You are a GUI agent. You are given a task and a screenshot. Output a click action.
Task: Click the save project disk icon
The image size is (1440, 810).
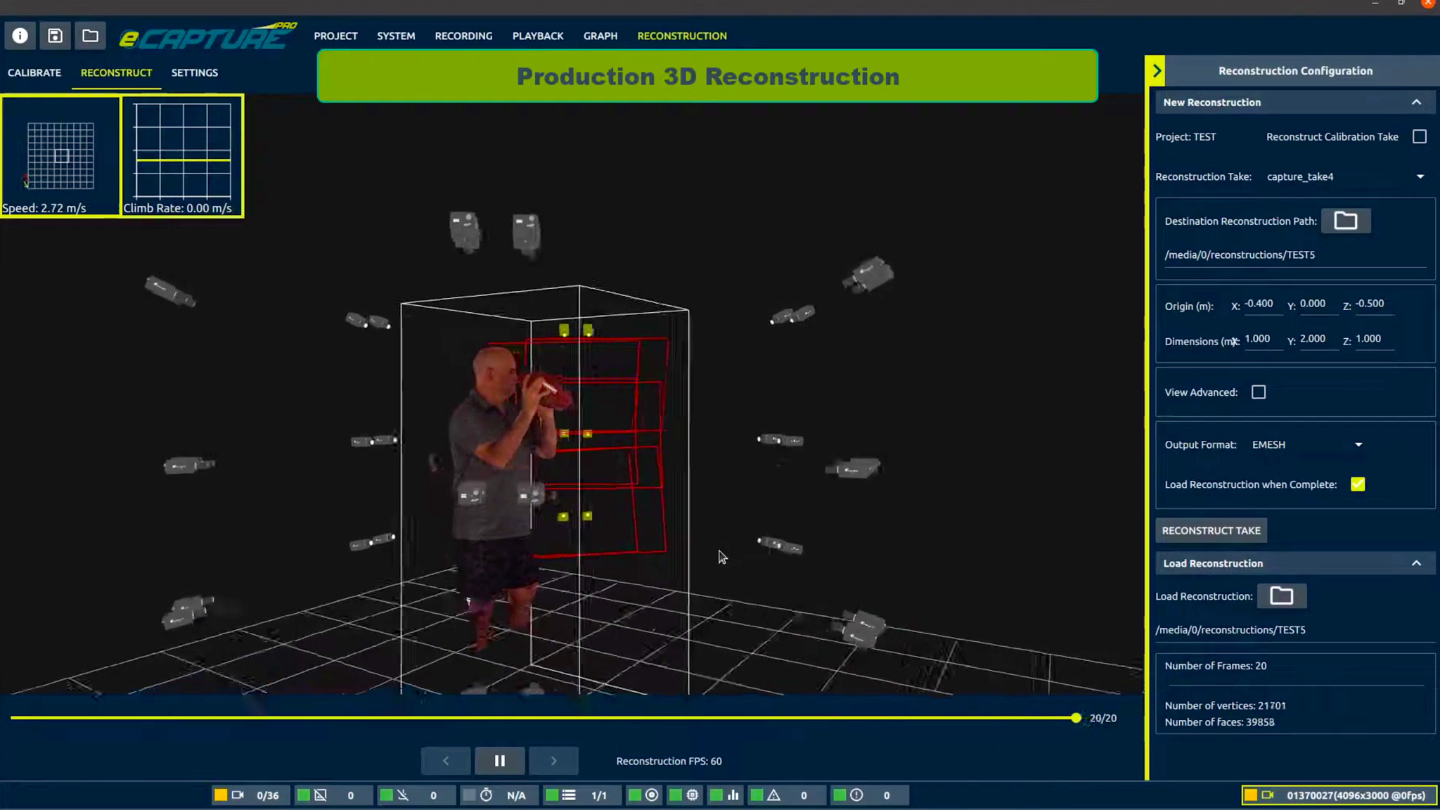[55, 36]
